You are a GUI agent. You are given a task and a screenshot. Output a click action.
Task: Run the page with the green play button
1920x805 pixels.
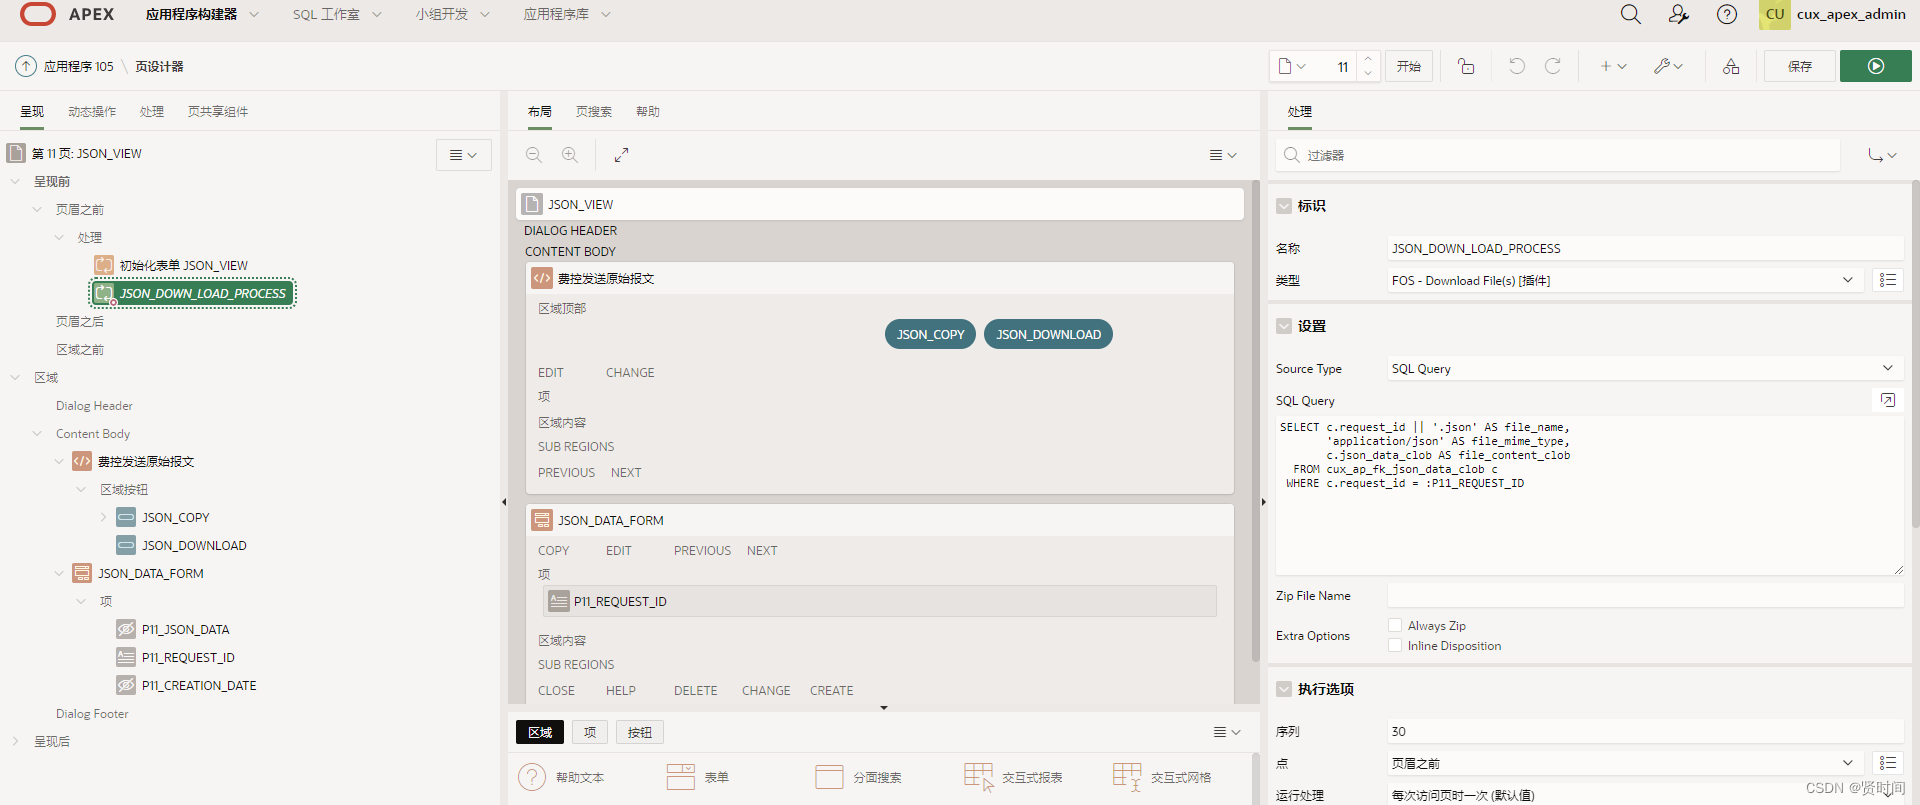point(1876,66)
